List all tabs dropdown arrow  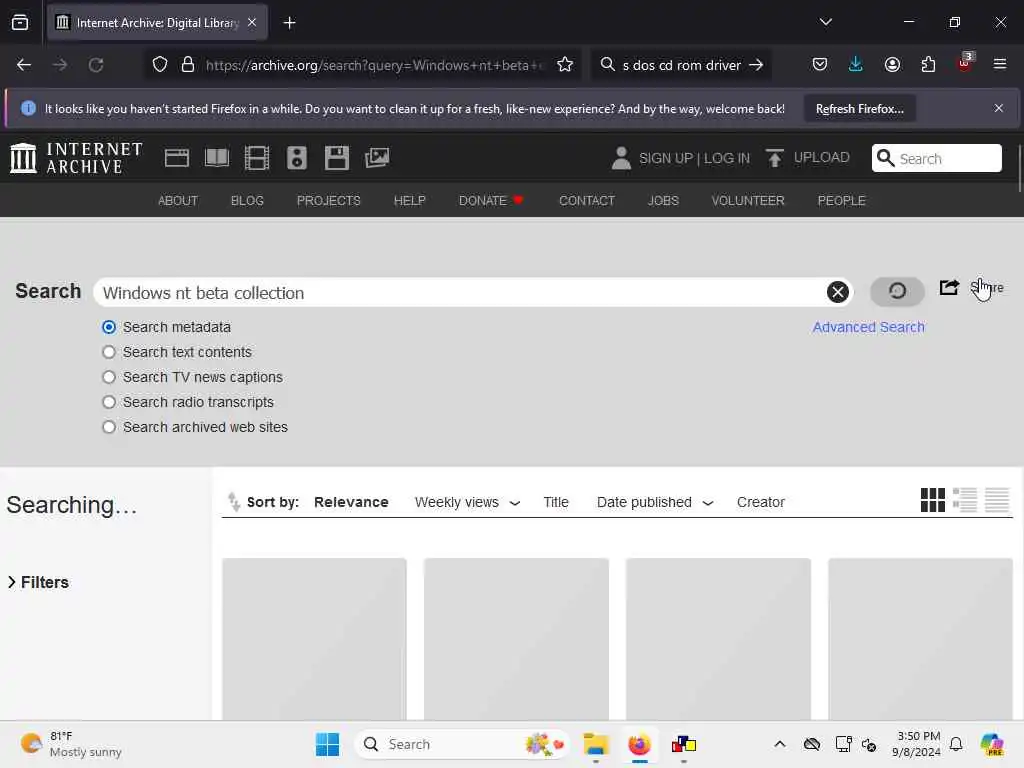[825, 22]
